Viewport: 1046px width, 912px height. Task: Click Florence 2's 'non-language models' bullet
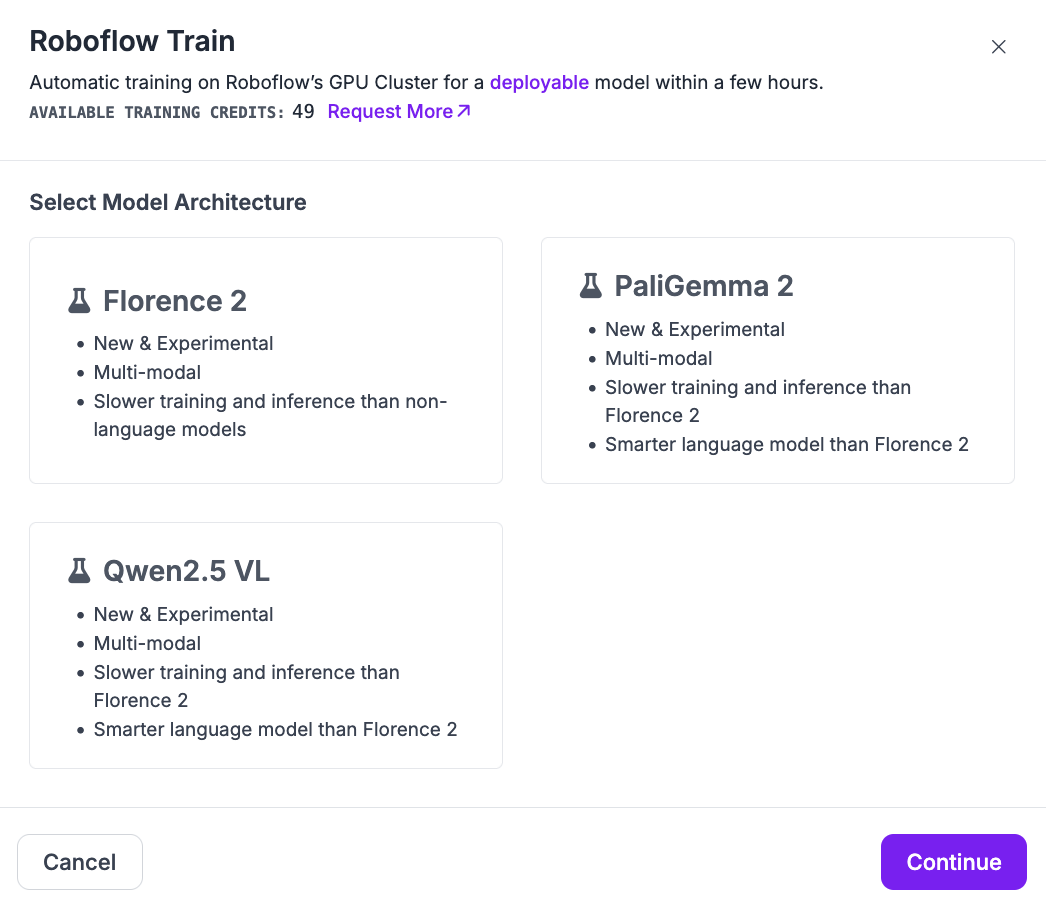[x=270, y=415]
